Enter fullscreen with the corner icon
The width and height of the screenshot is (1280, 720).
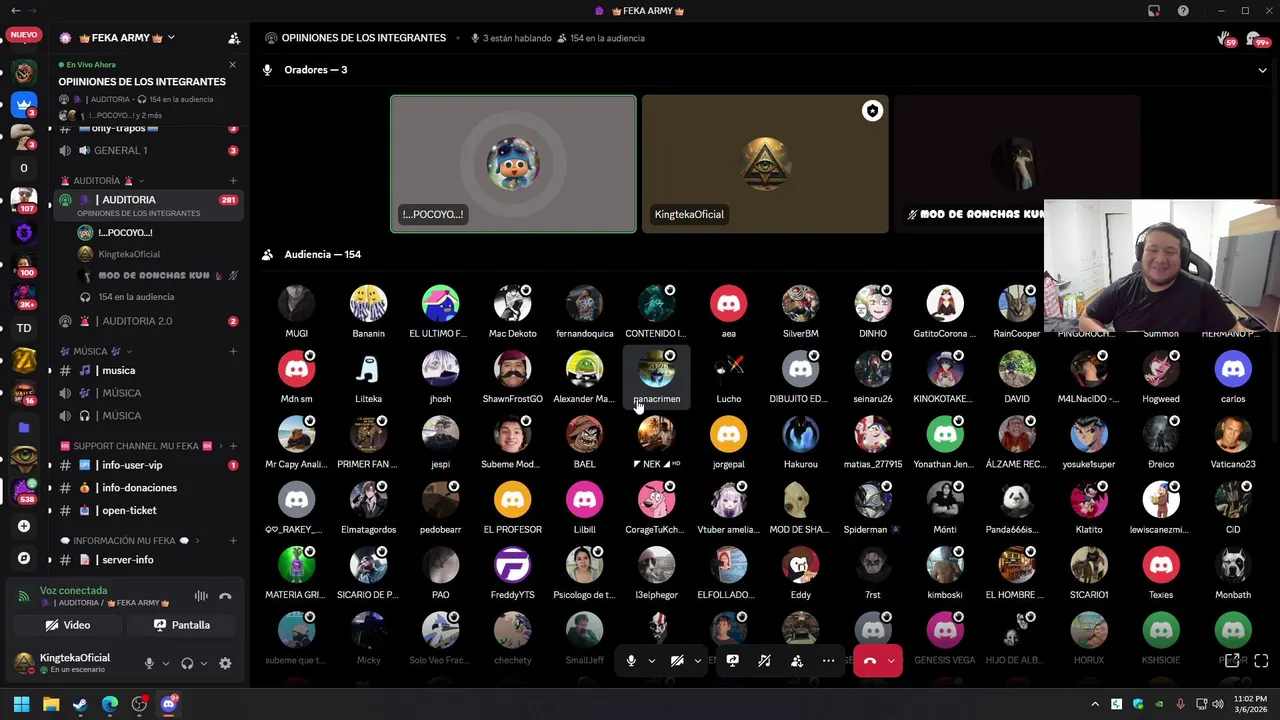(1261, 661)
